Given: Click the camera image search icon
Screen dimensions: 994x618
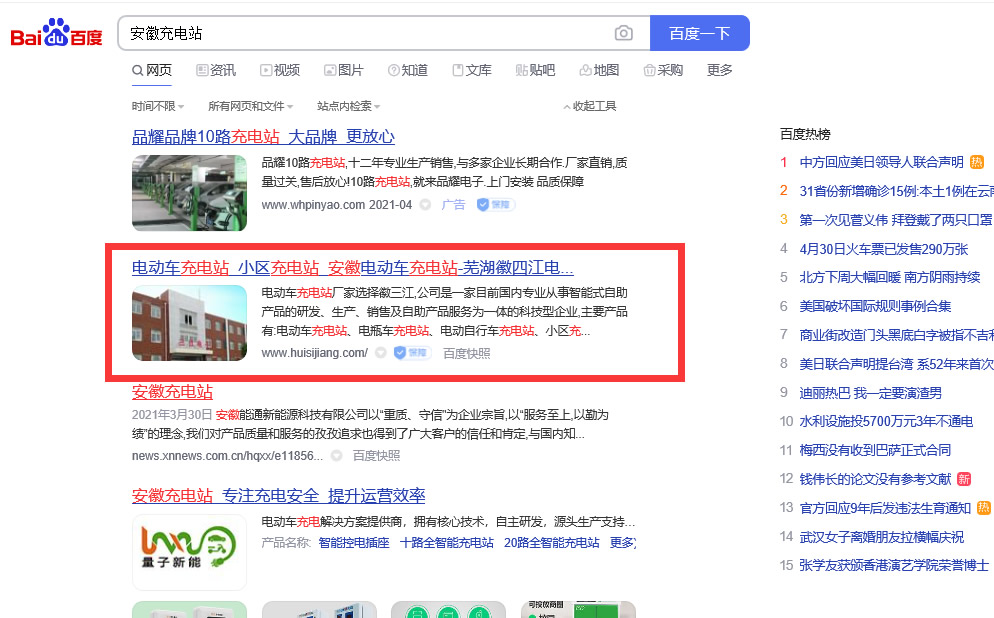Looking at the screenshot, I should (624, 33).
